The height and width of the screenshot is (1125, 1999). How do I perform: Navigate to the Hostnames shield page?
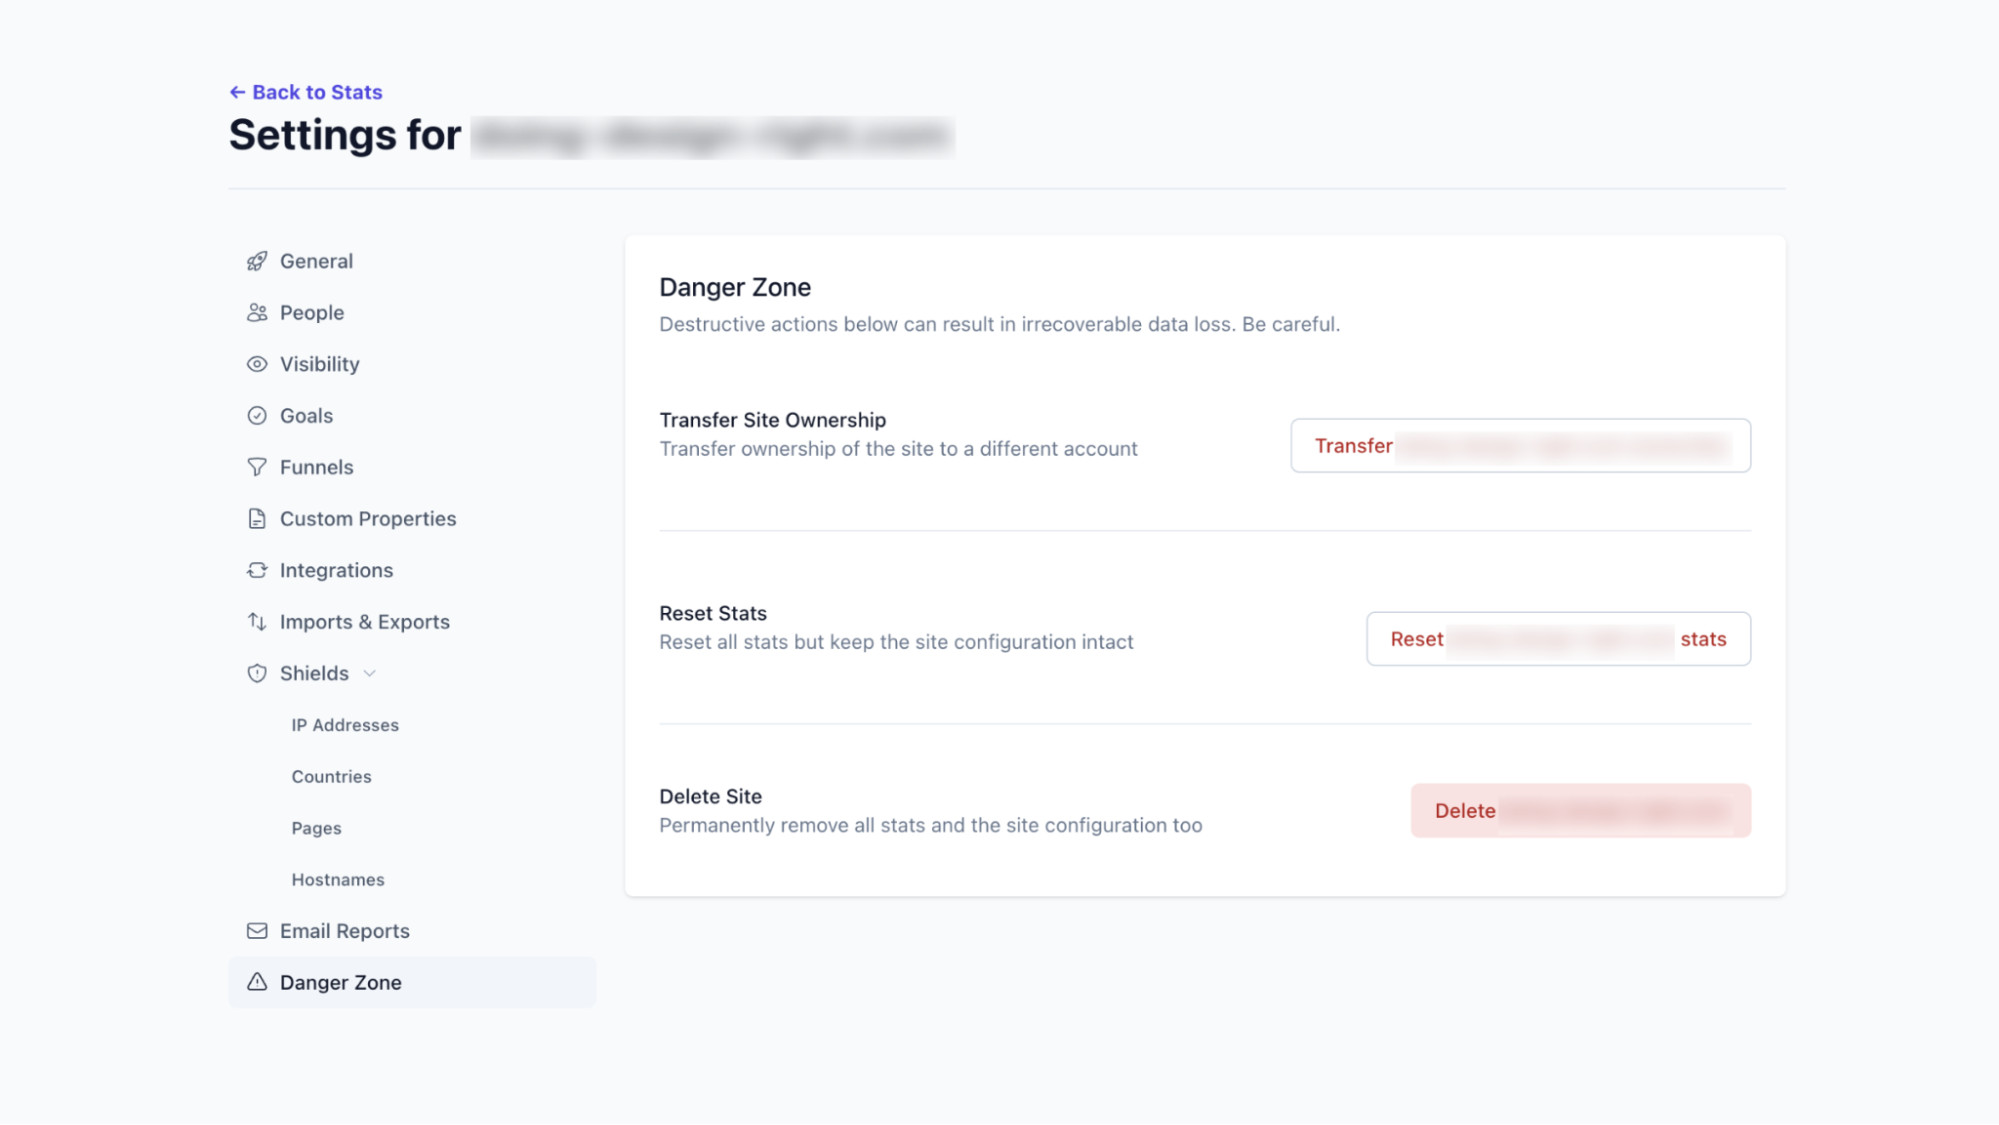point(337,879)
